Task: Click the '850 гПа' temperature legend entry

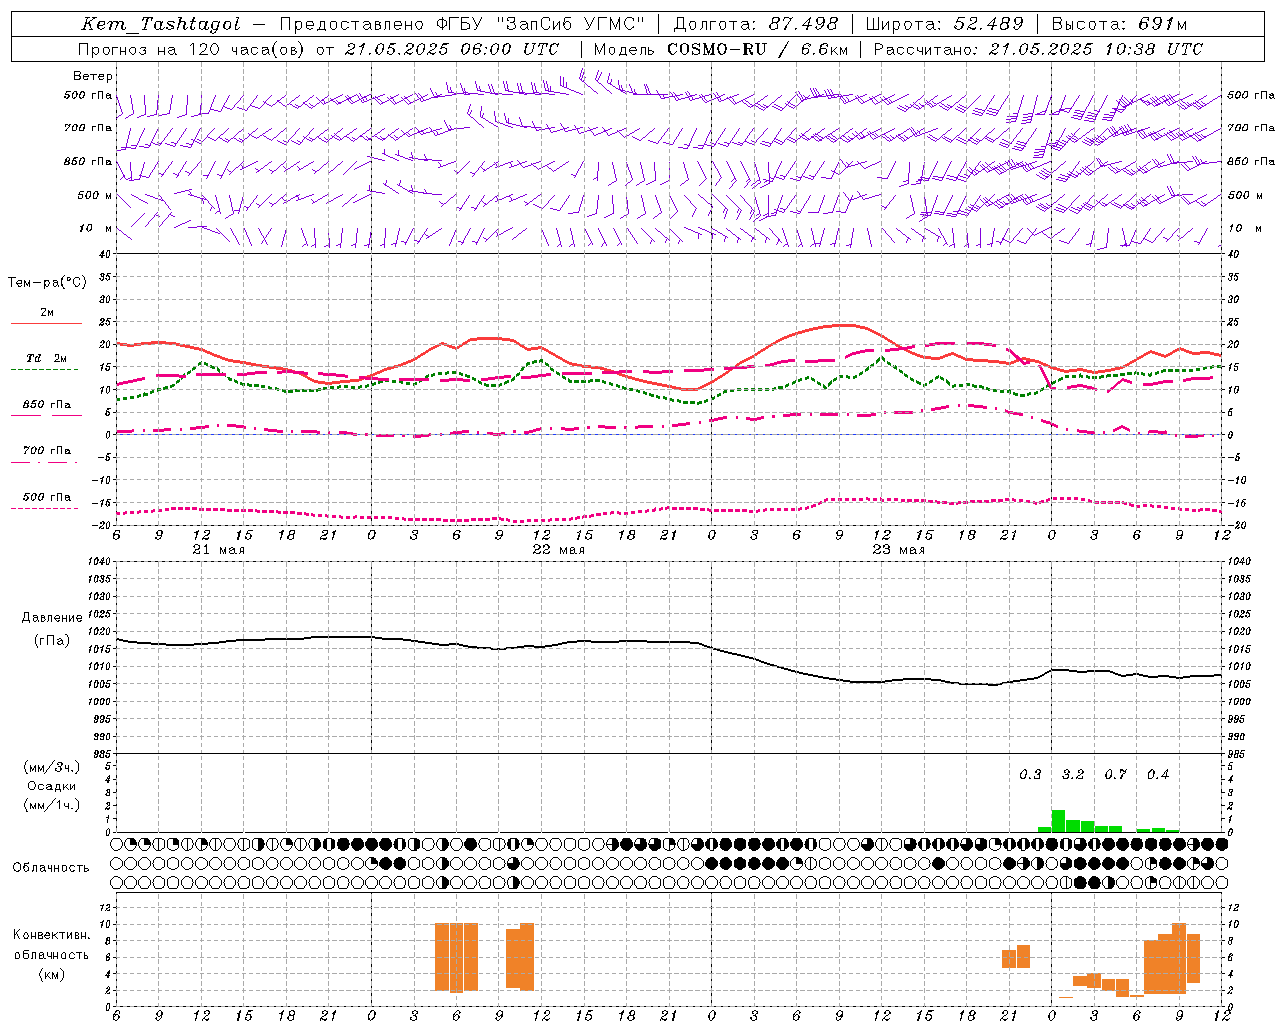Action: coord(47,405)
